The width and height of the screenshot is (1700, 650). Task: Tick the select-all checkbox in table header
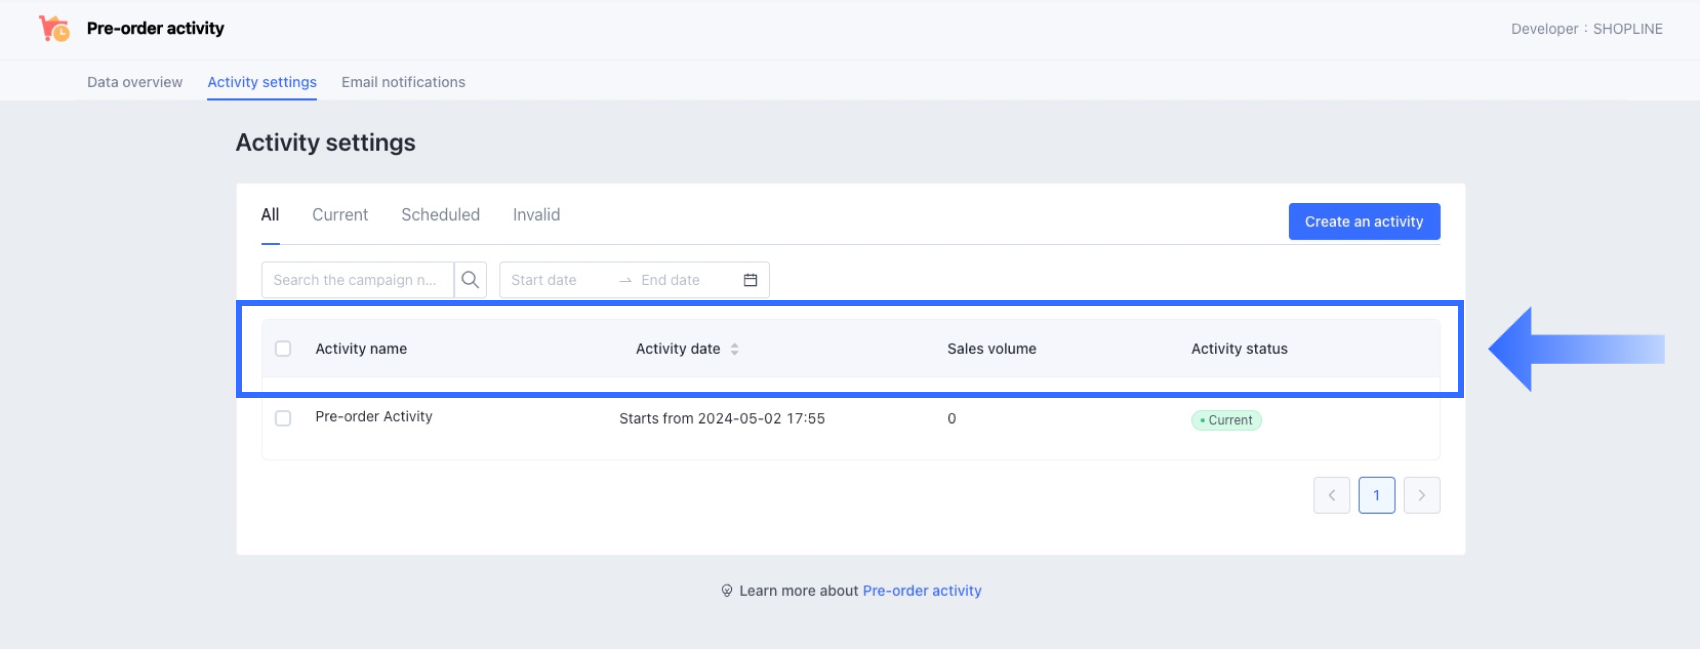point(283,349)
